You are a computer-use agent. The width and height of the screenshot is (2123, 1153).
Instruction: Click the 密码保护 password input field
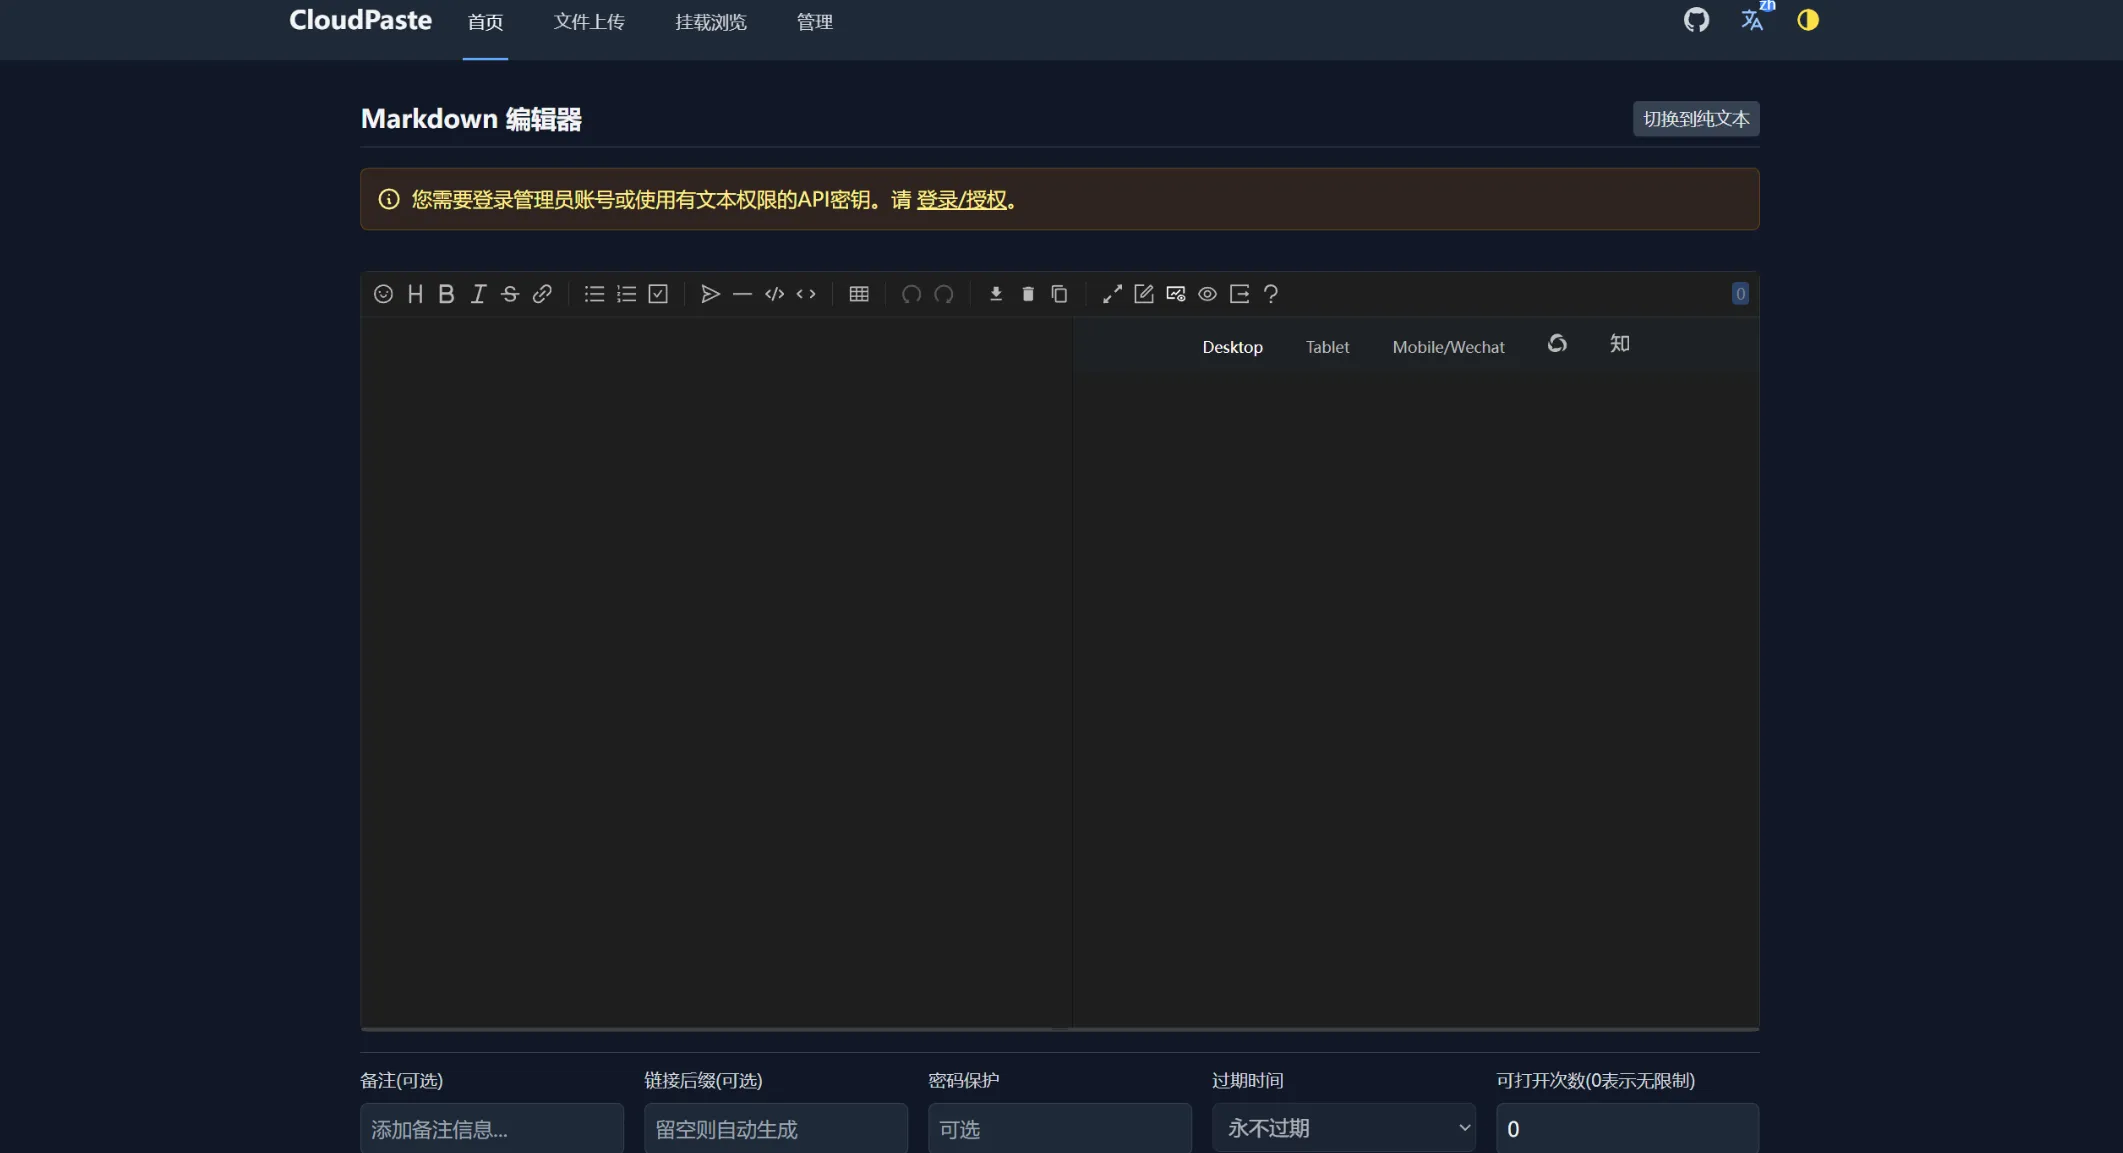pos(1059,1128)
